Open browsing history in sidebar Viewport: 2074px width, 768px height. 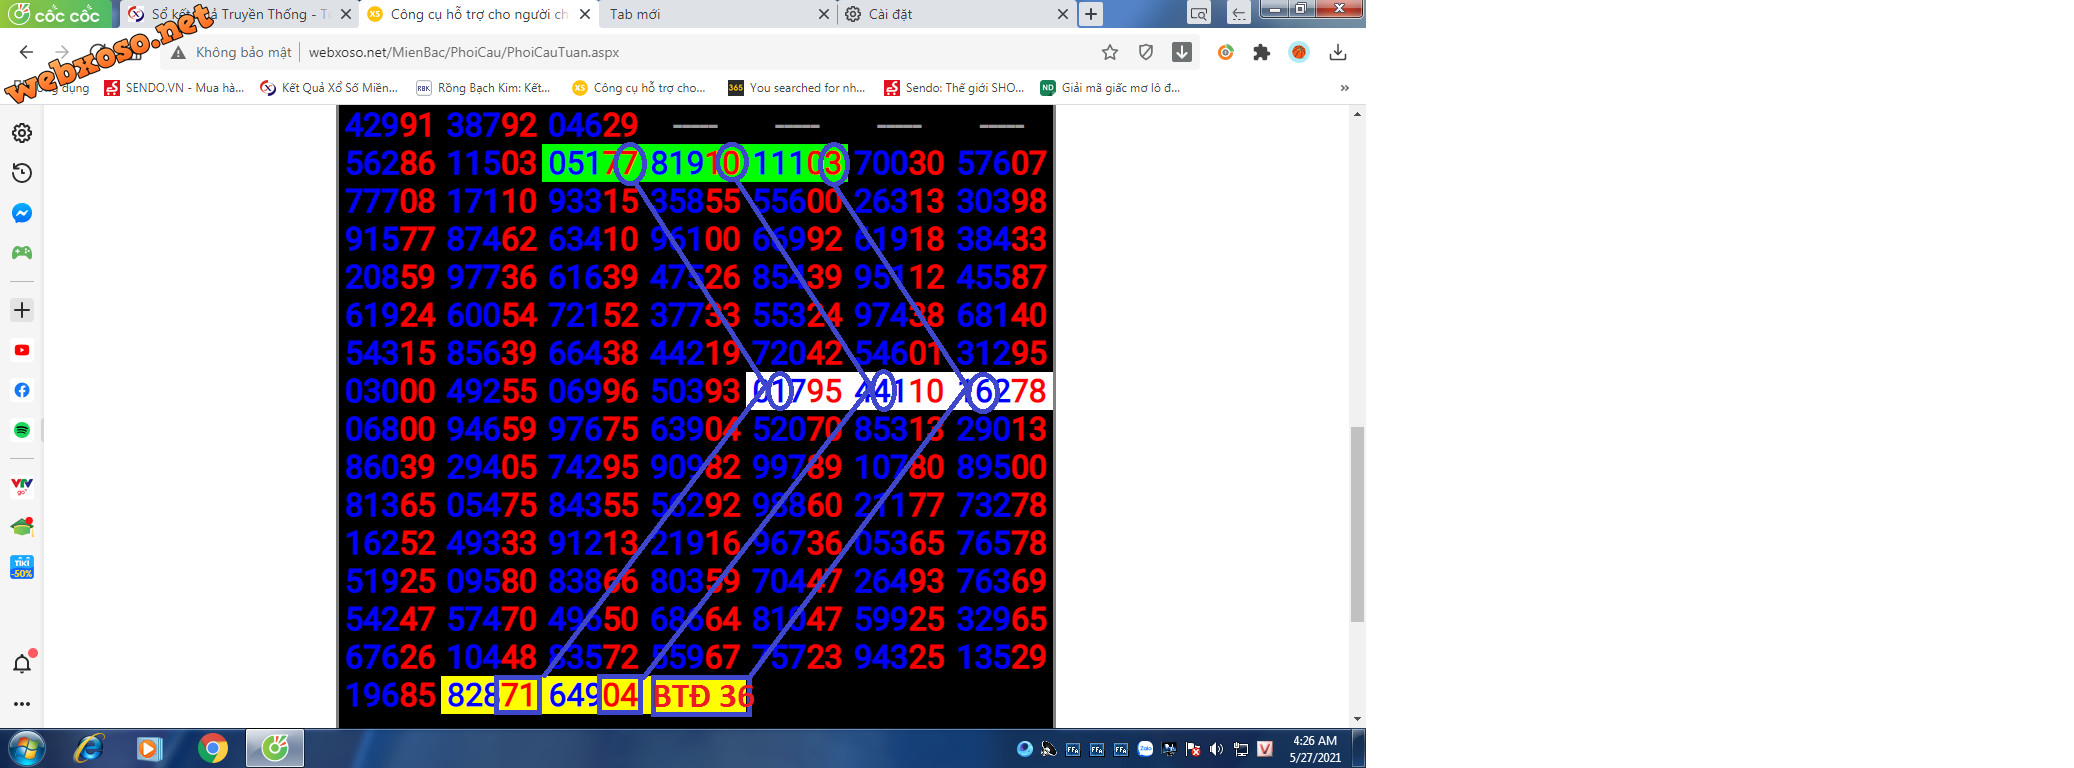point(21,173)
